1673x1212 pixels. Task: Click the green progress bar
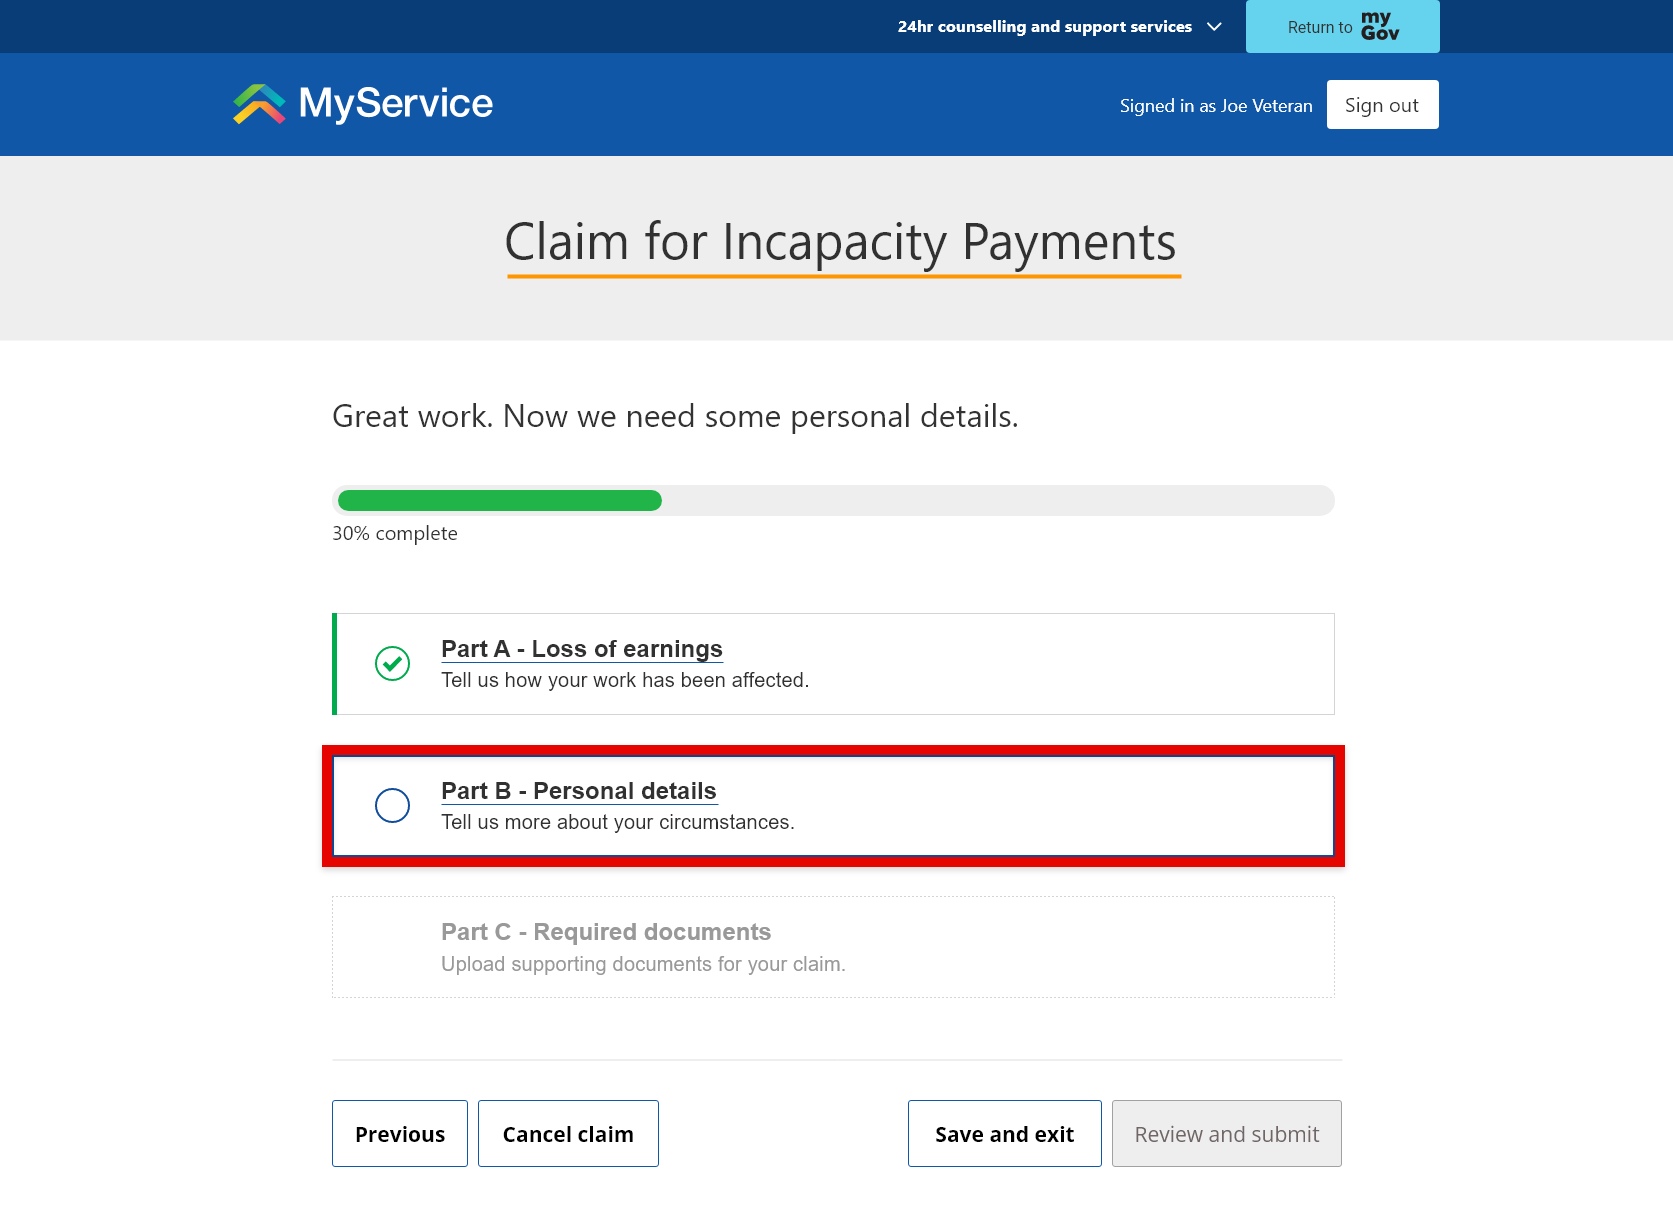click(500, 501)
